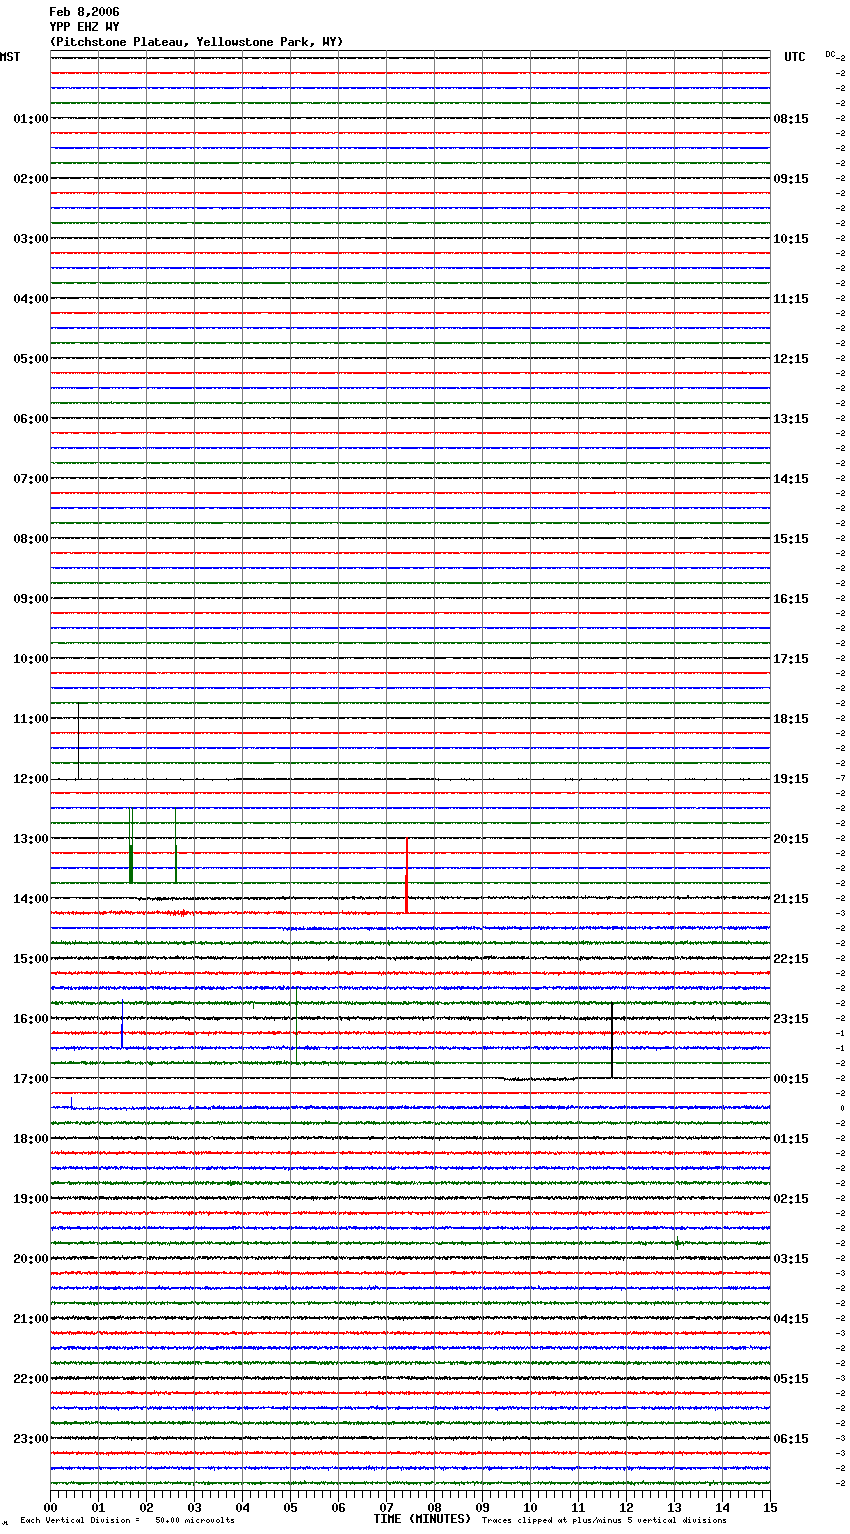
Task: Click the date text "Feb 8,2006"
Action: click(x=84, y=12)
